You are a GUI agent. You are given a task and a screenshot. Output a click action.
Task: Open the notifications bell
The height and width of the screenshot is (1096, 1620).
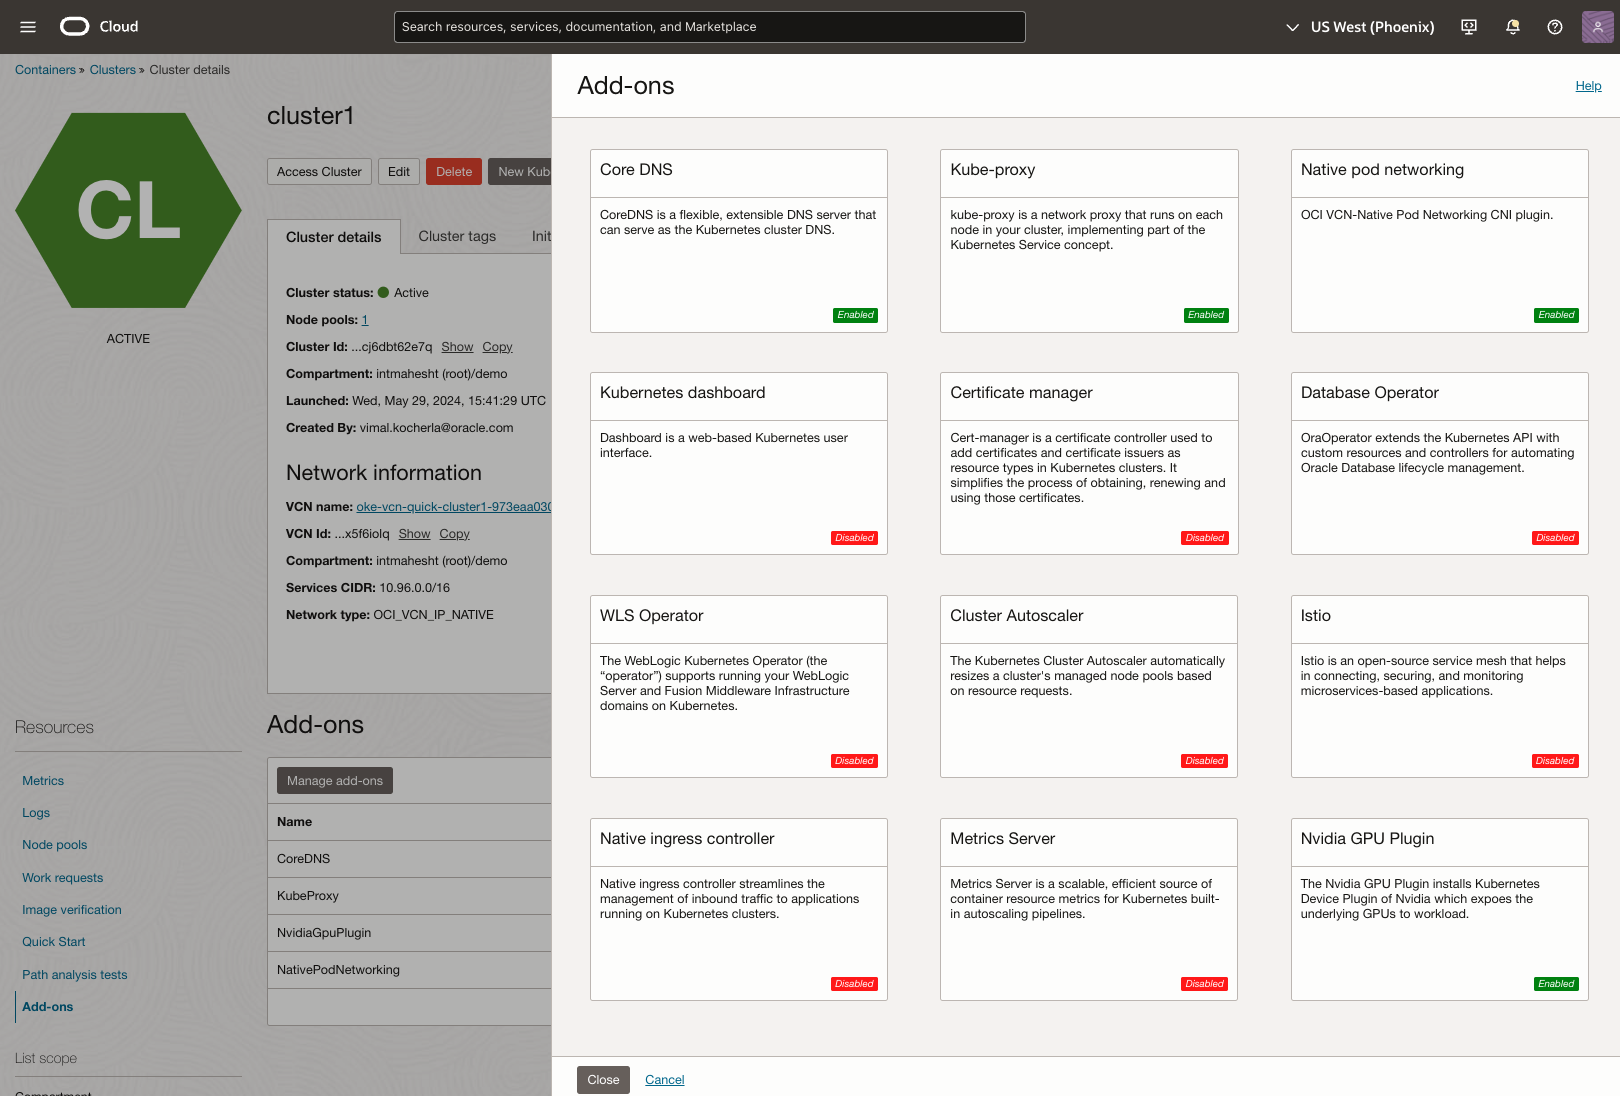pos(1512,27)
